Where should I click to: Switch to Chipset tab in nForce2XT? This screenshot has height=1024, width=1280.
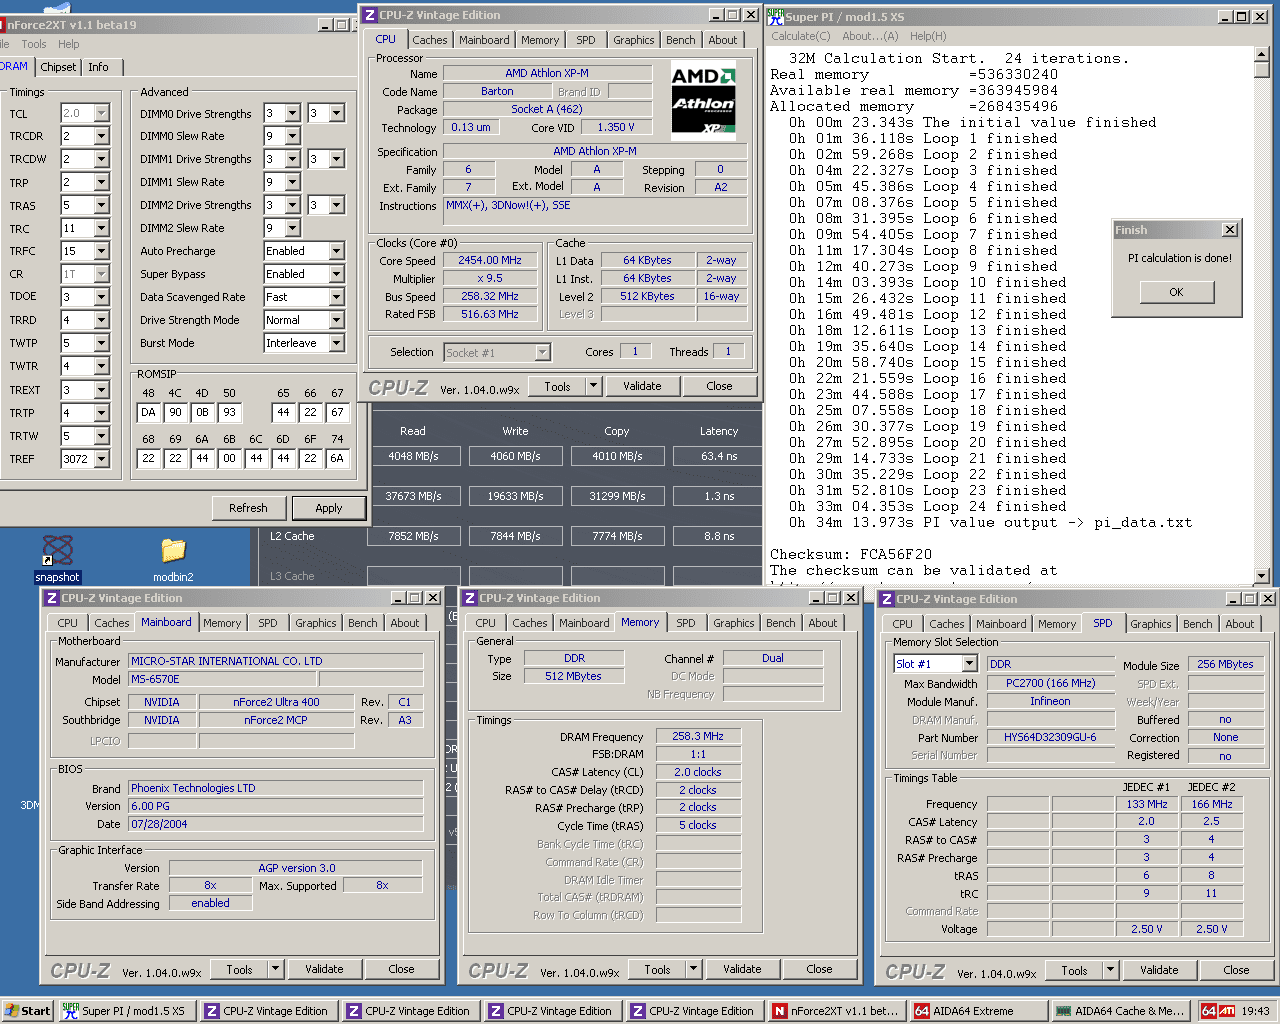pyautogui.click(x=58, y=67)
